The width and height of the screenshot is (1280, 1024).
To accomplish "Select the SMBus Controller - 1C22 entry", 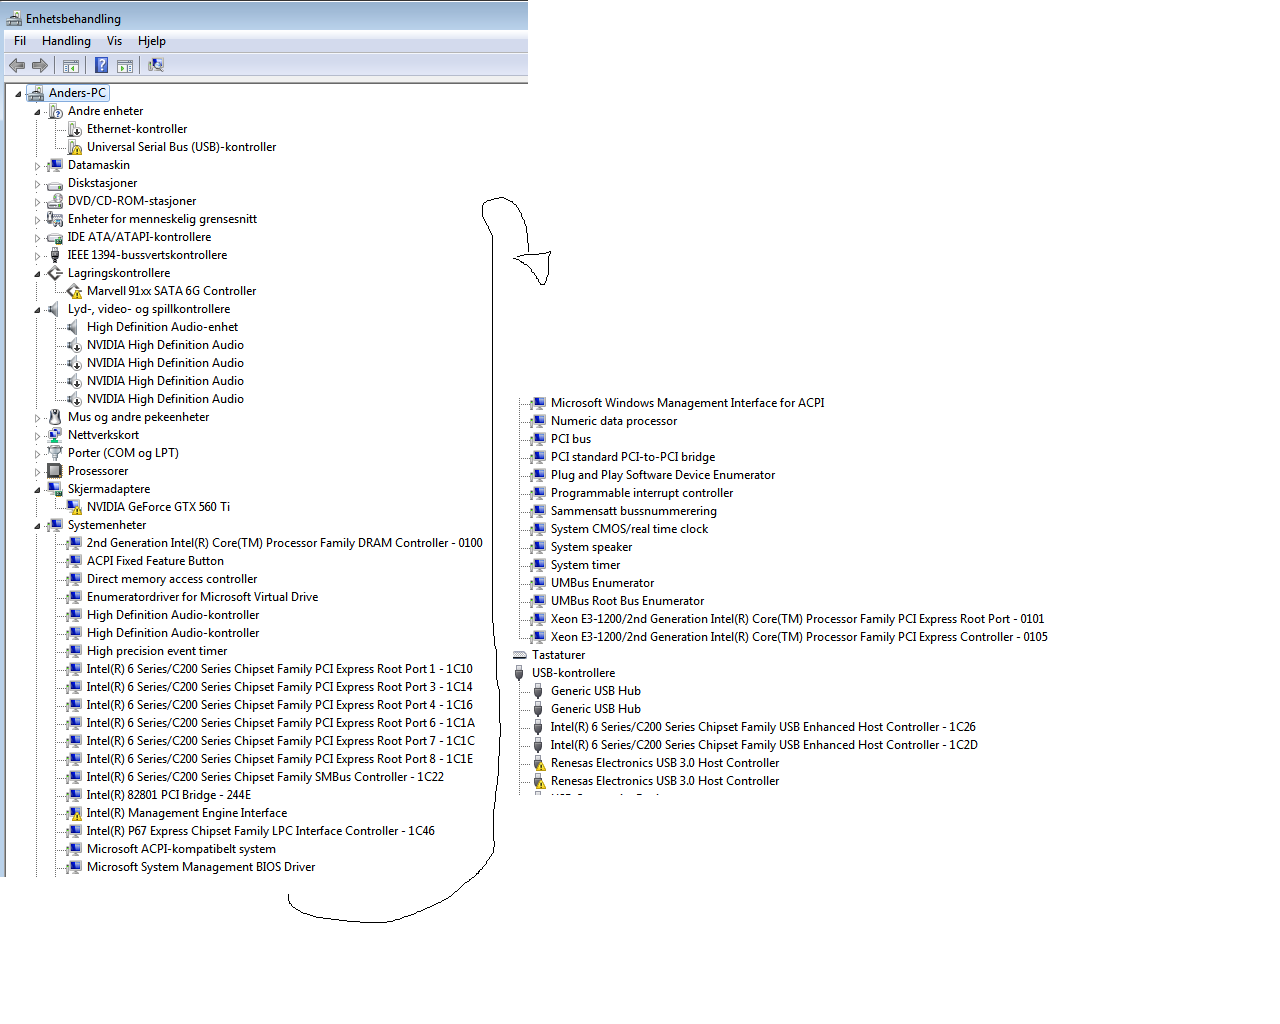I will coord(265,777).
